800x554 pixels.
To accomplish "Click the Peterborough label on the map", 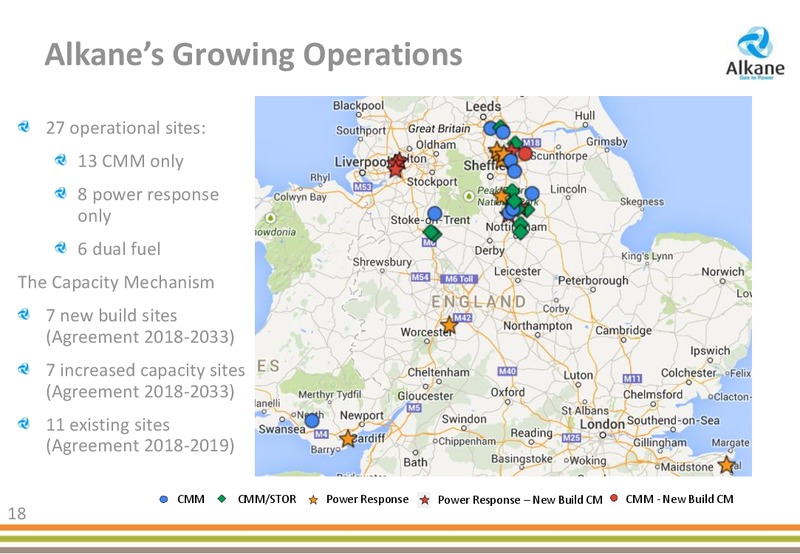I will pyautogui.click(x=593, y=281).
